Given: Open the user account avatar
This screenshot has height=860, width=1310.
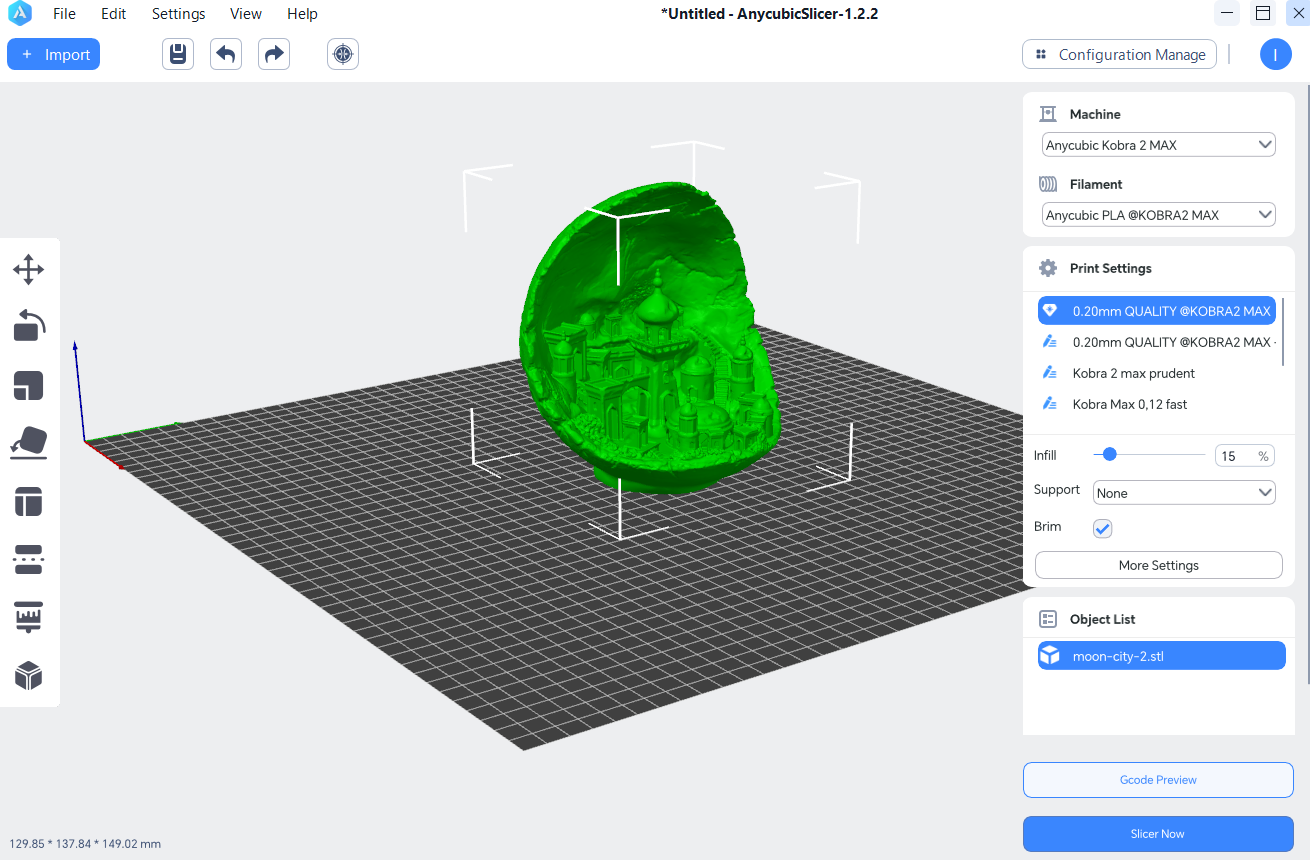Looking at the screenshot, I should tap(1276, 54).
